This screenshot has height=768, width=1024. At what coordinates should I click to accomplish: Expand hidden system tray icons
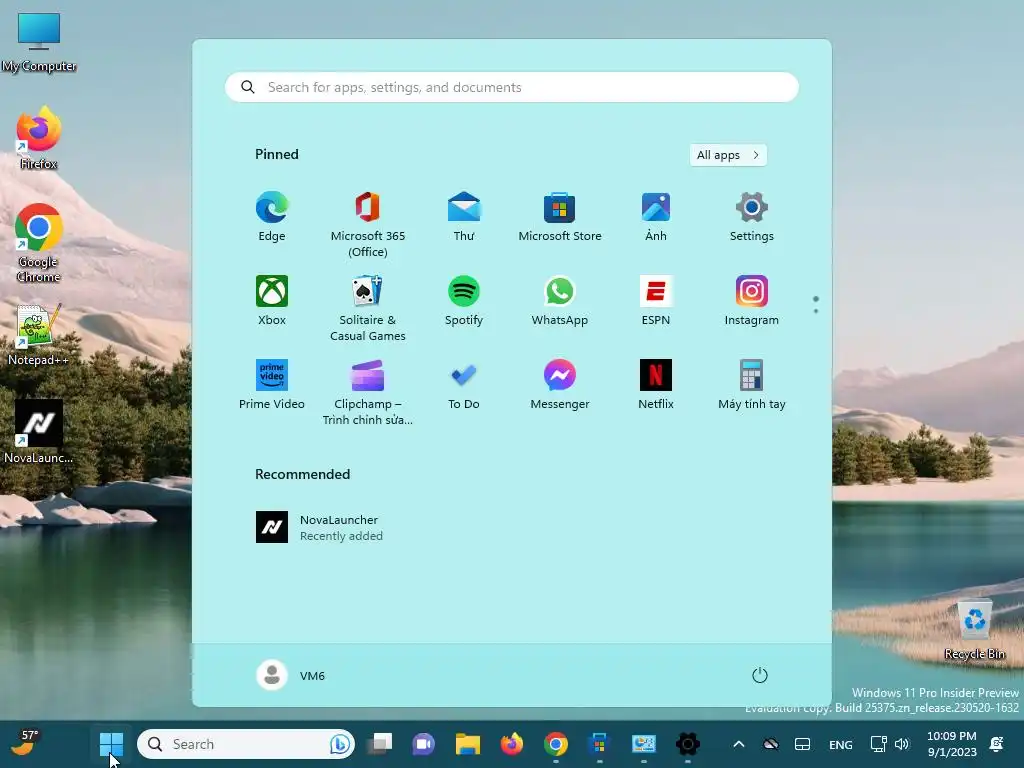tap(739, 744)
